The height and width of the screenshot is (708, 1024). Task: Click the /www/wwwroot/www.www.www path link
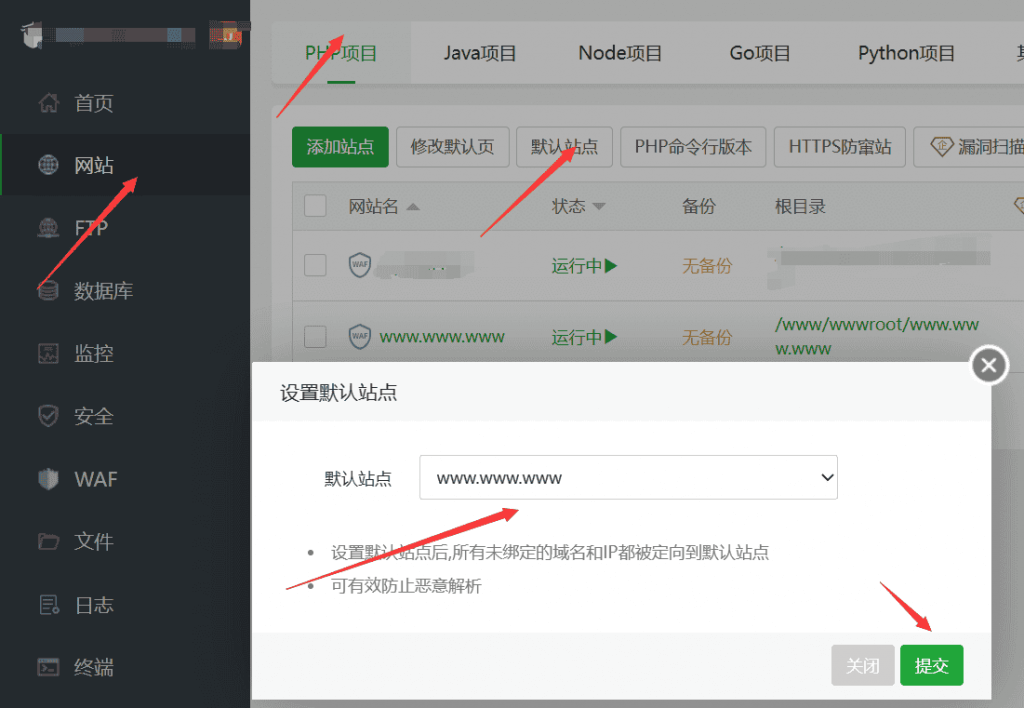point(876,336)
